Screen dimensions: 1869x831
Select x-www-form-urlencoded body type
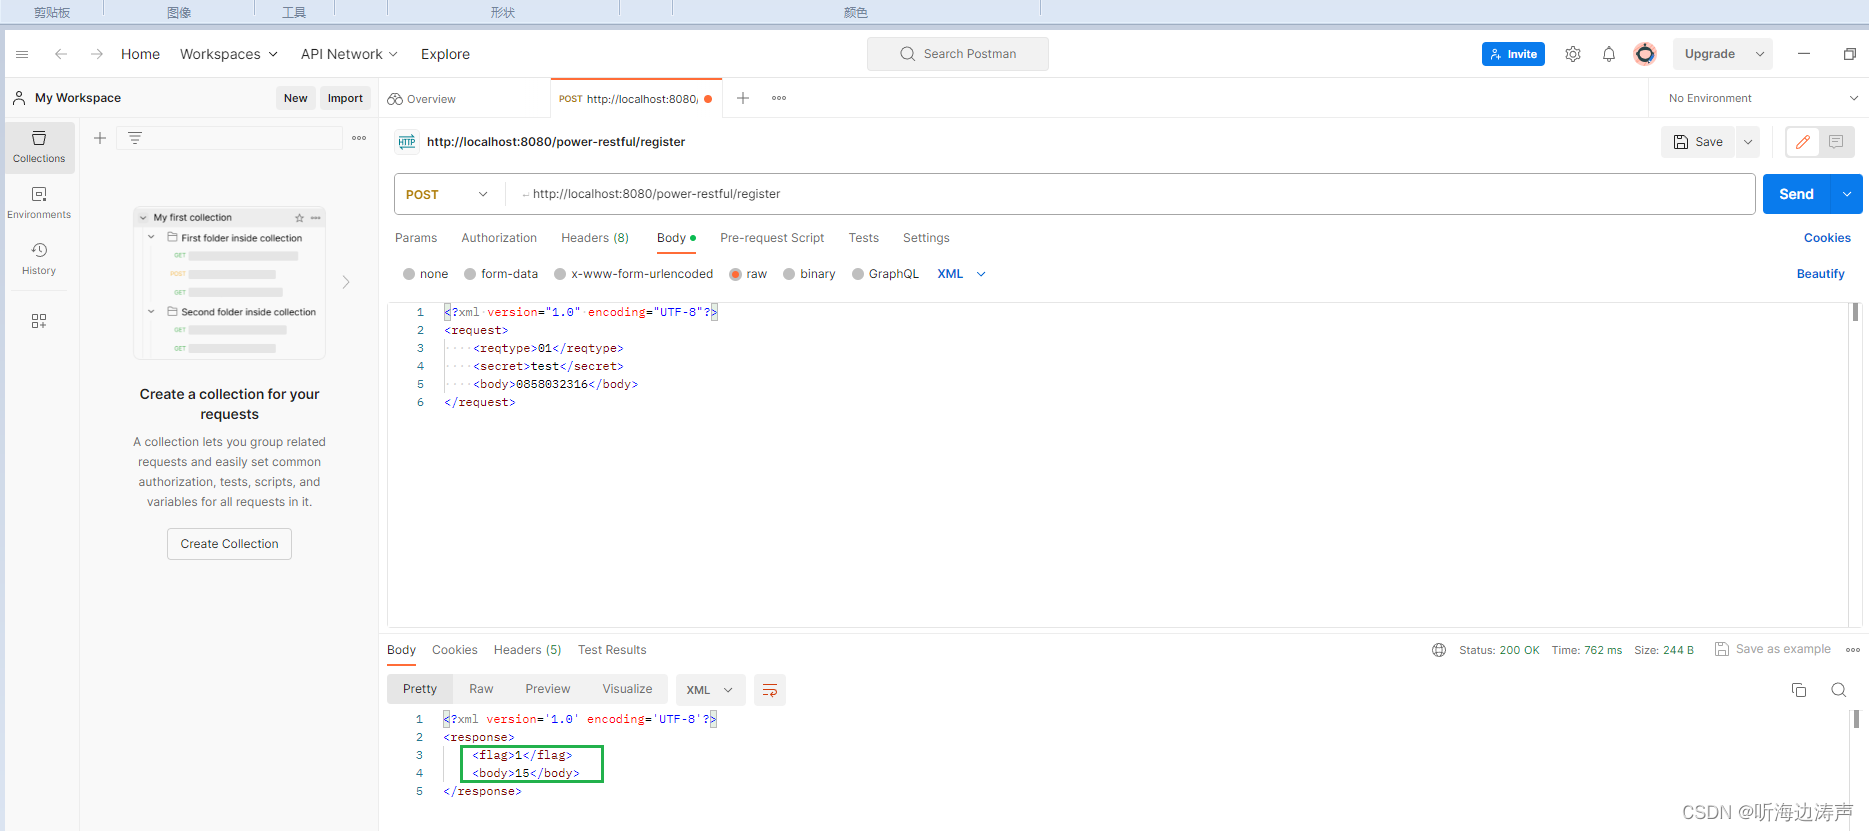[560, 274]
